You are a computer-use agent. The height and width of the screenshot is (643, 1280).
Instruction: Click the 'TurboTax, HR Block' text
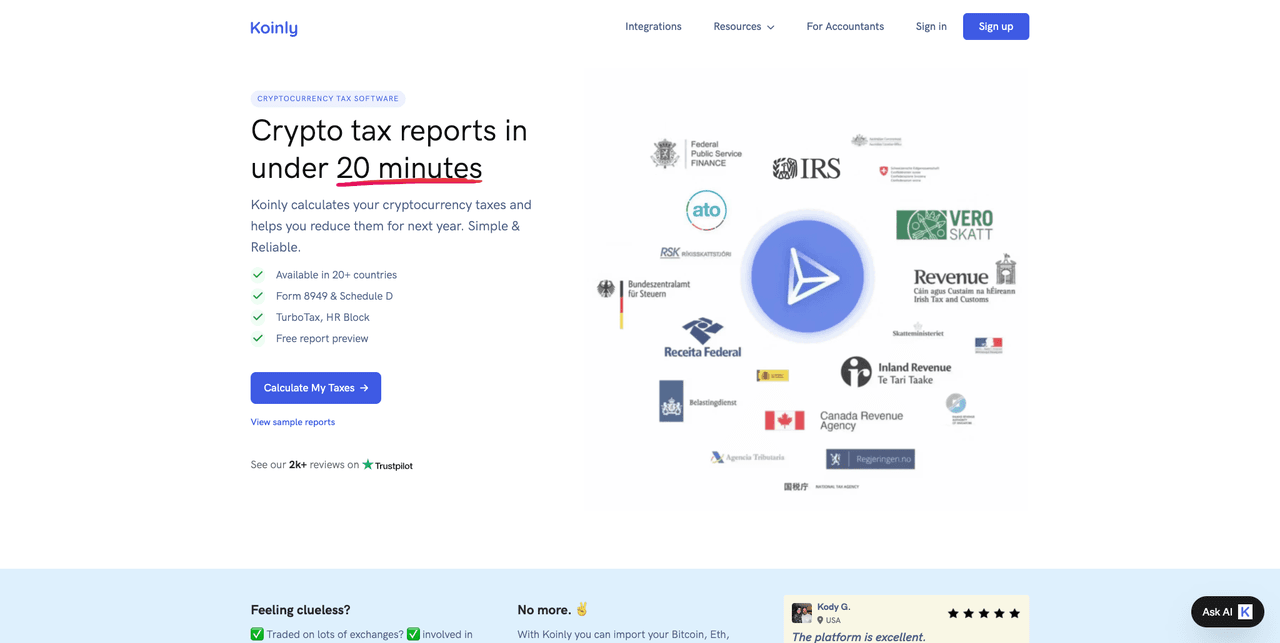pos(323,317)
